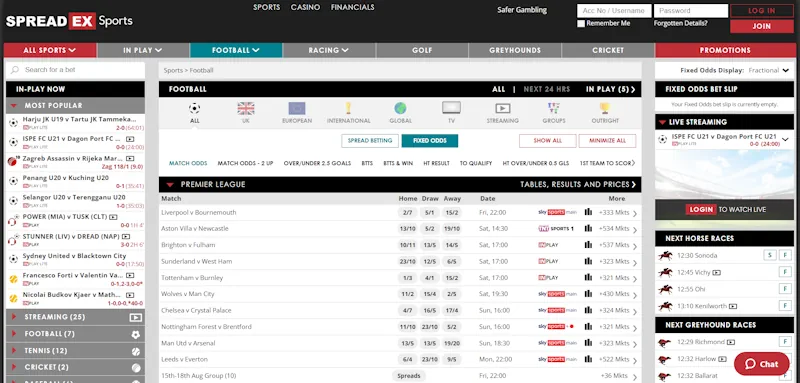Click the Streaming (25) video icon

(x=135, y=317)
